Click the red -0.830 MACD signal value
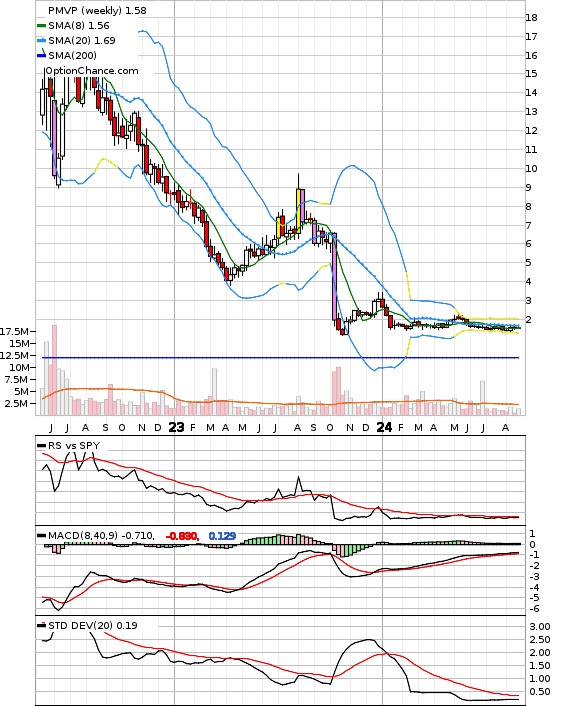Image resolution: width=566 pixels, height=706 pixels. [x=182, y=536]
